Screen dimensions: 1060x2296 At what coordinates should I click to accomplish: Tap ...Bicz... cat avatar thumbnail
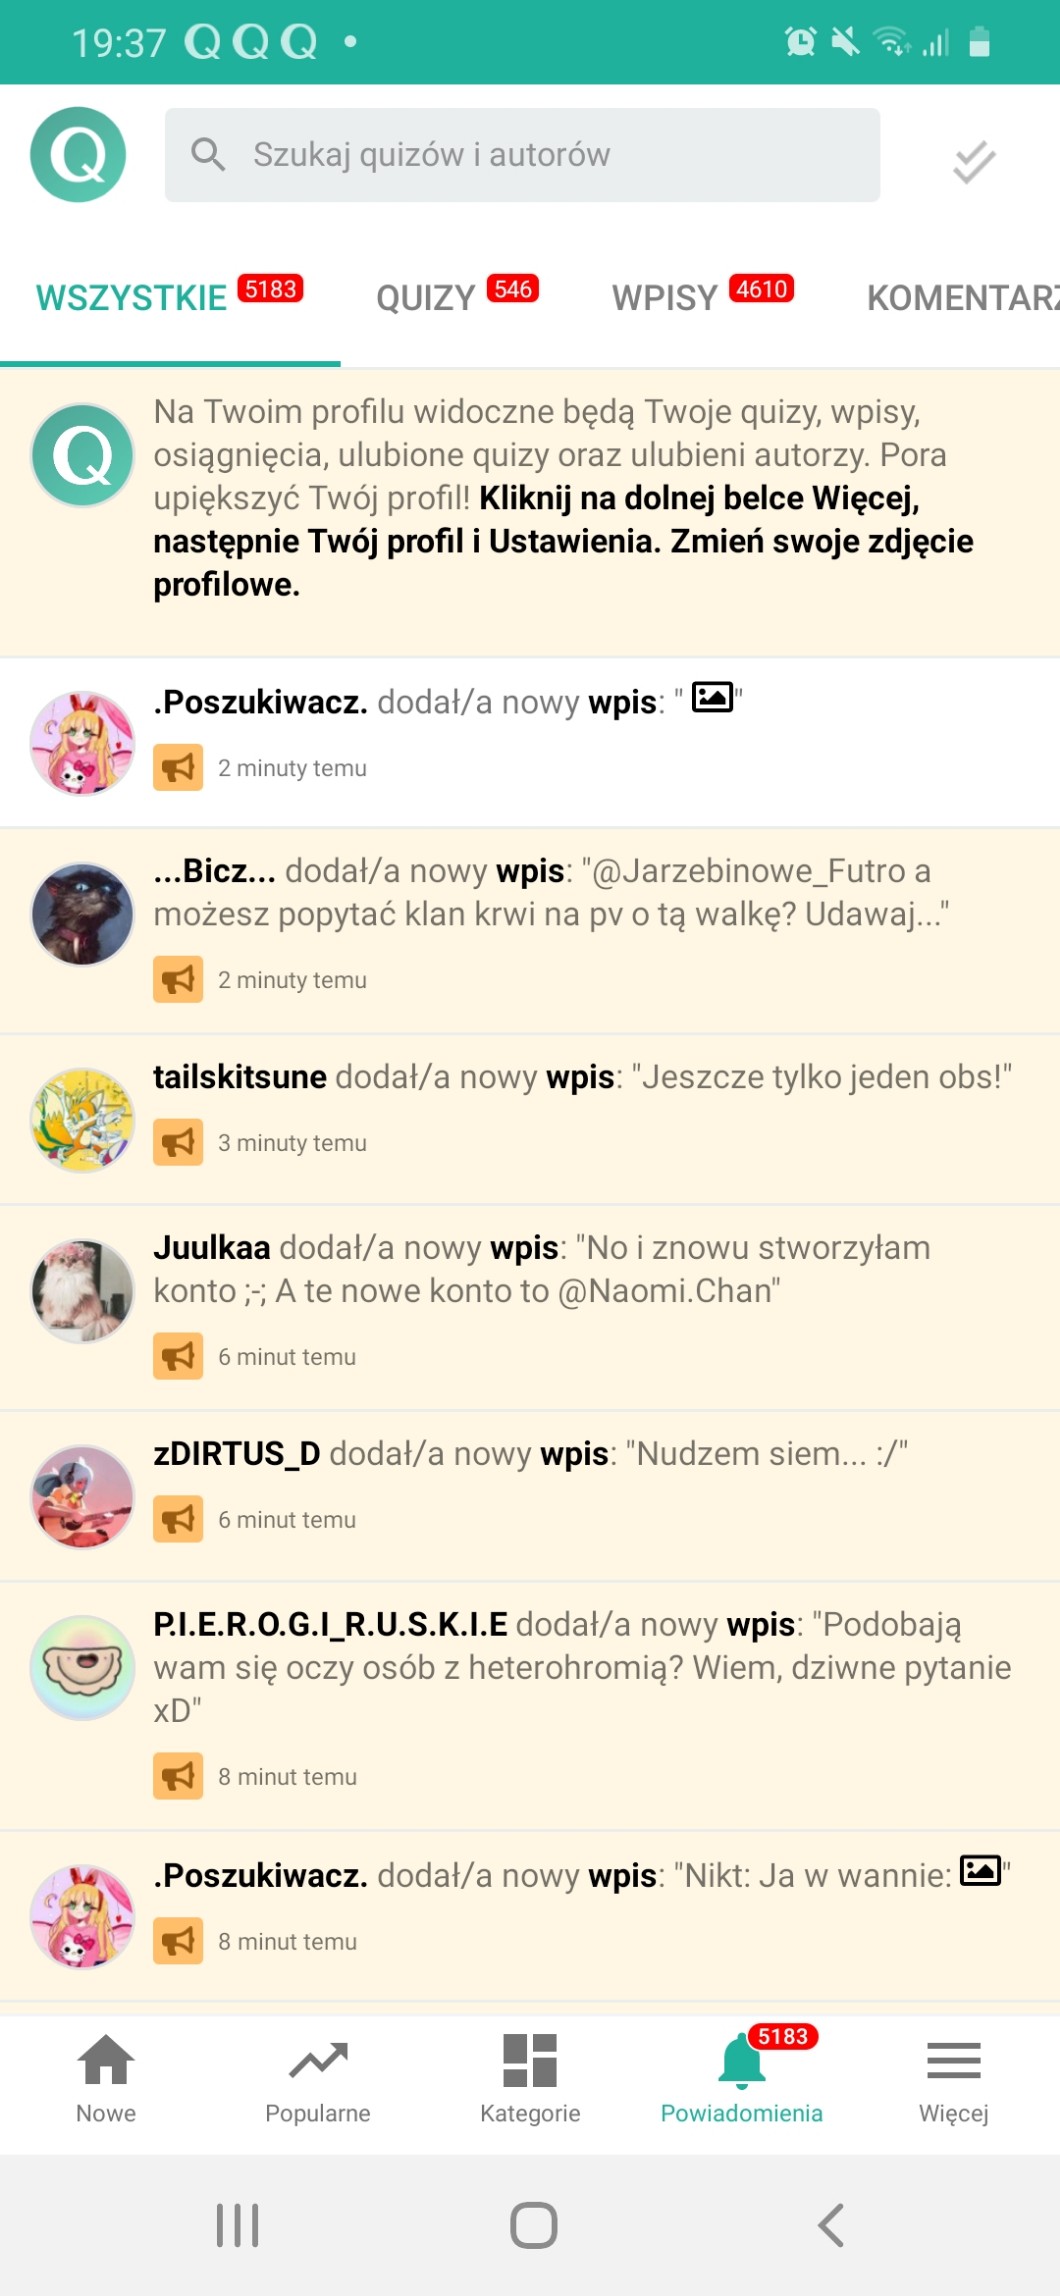[x=82, y=914]
